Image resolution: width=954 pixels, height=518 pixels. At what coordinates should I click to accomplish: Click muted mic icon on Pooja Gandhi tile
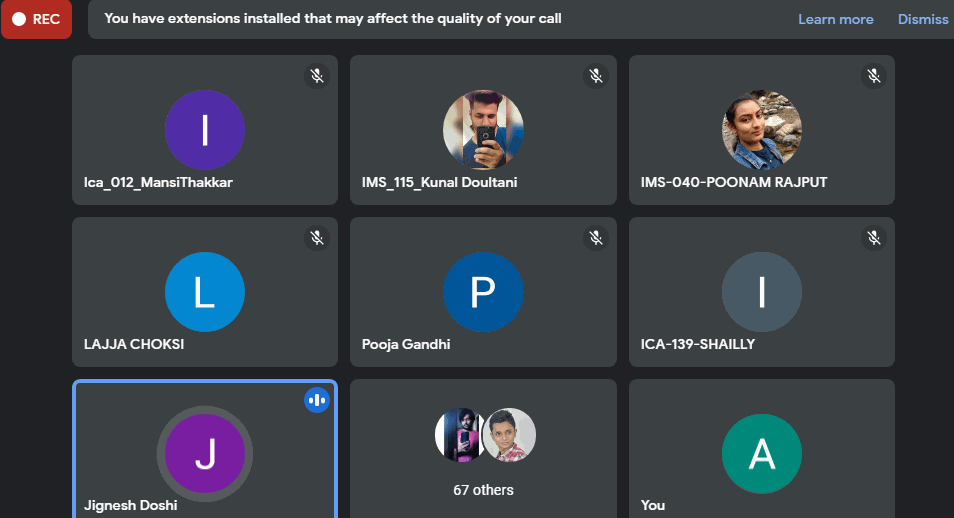pyautogui.click(x=596, y=238)
